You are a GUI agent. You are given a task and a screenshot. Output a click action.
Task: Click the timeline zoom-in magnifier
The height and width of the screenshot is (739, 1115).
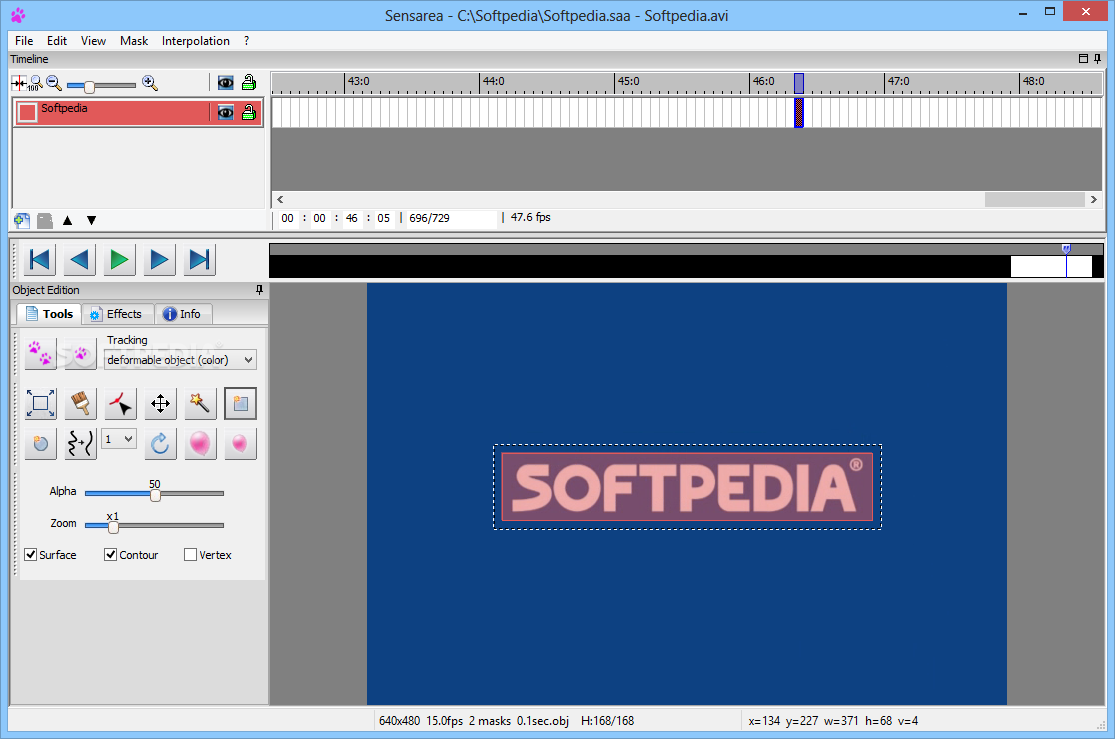(x=149, y=83)
